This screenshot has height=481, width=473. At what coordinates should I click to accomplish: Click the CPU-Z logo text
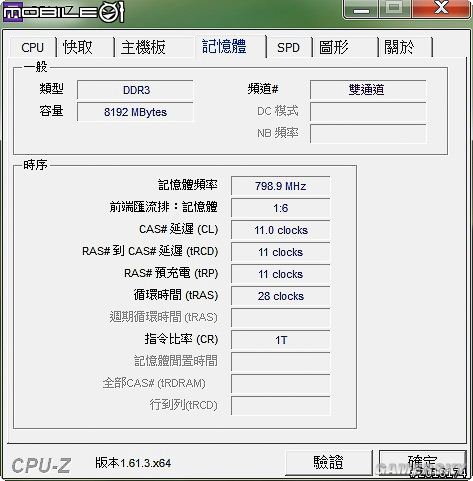click(41, 465)
